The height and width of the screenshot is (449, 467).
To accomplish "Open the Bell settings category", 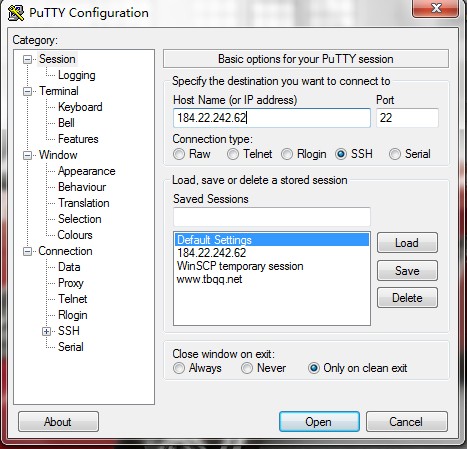I will coord(66,123).
